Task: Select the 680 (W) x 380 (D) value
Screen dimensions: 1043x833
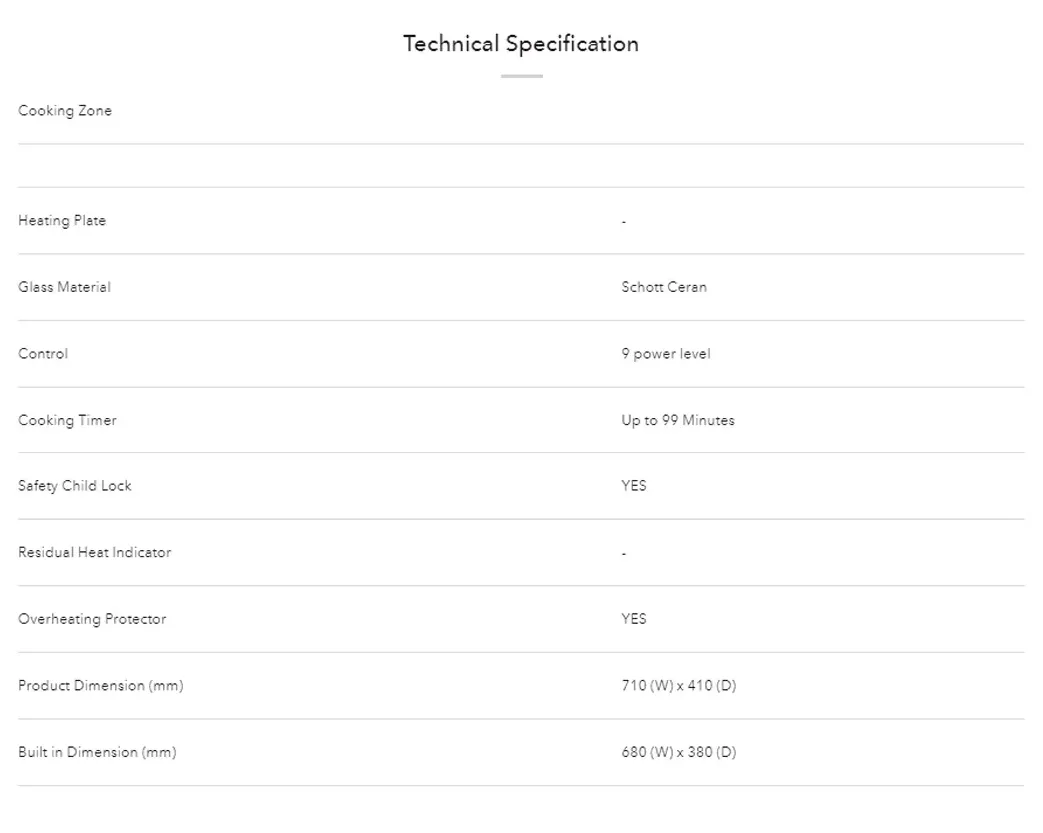Action: (x=678, y=752)
